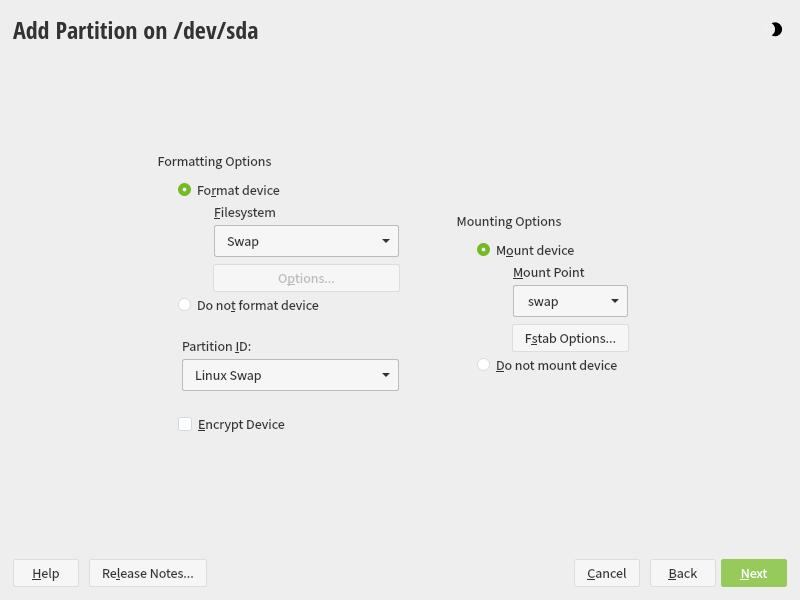Select the Mount device radio button
This screenshot has height=600, width=800.
[484, 250]
